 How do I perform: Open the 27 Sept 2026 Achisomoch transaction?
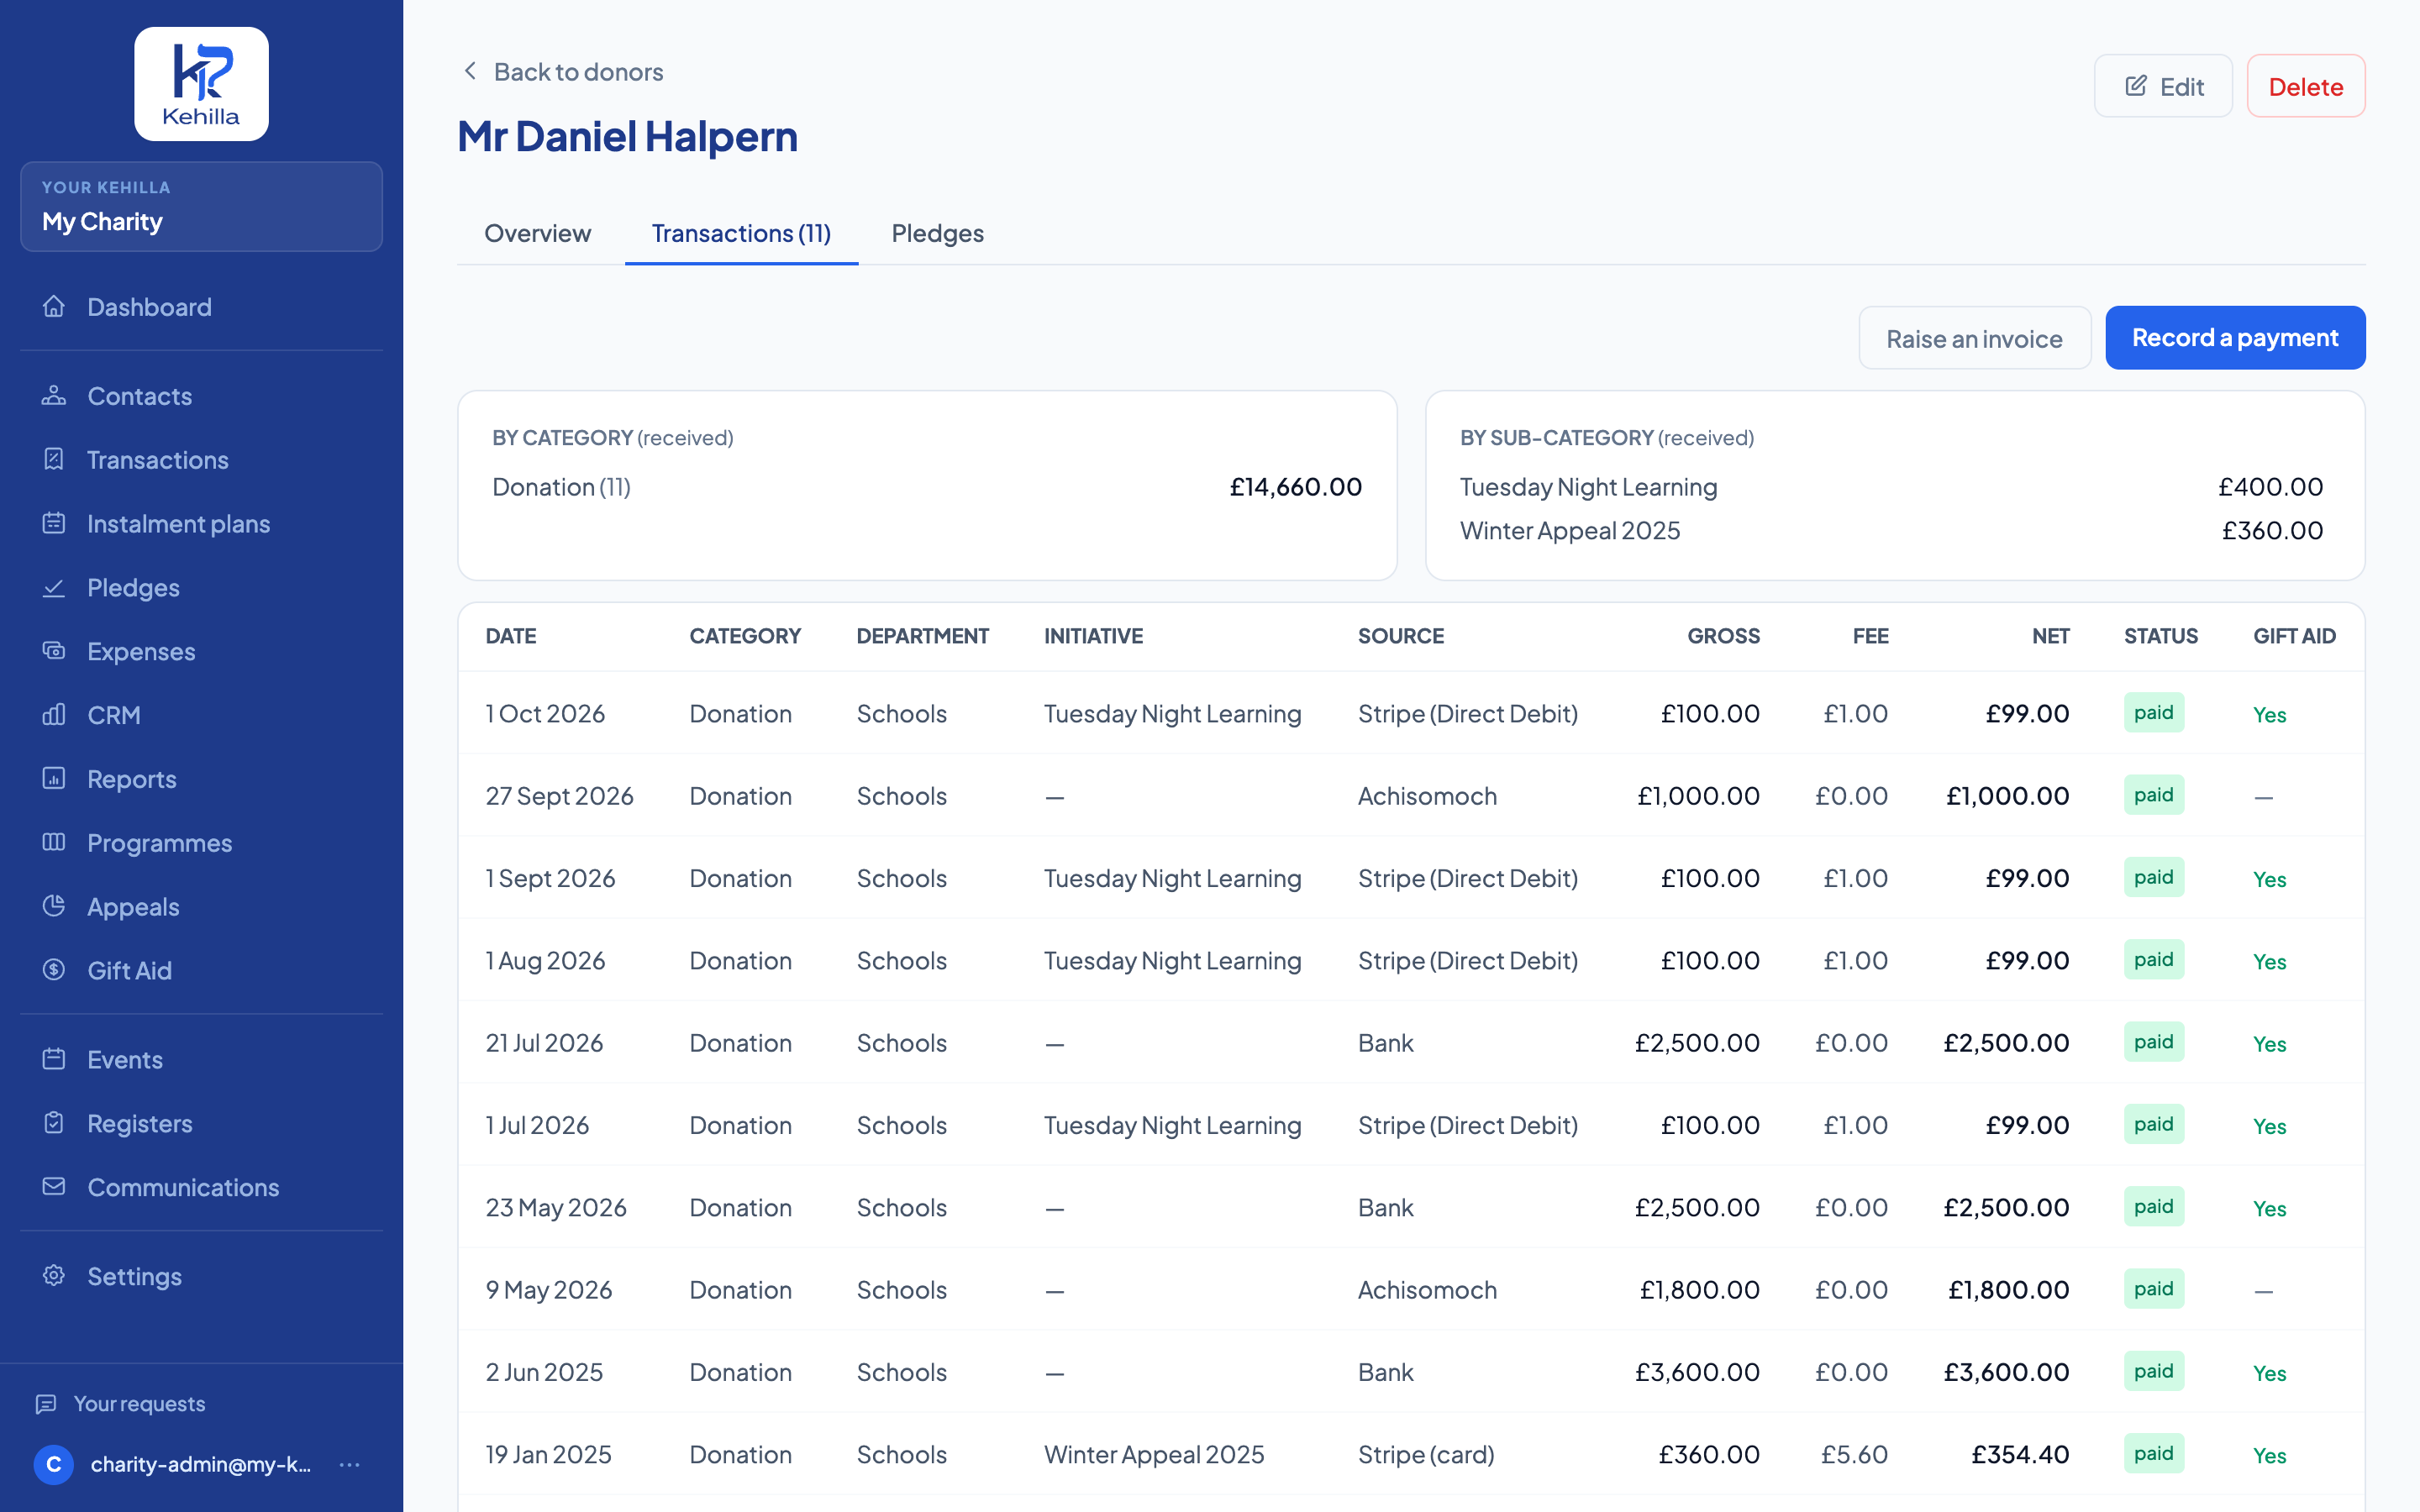click(1411, 796)
